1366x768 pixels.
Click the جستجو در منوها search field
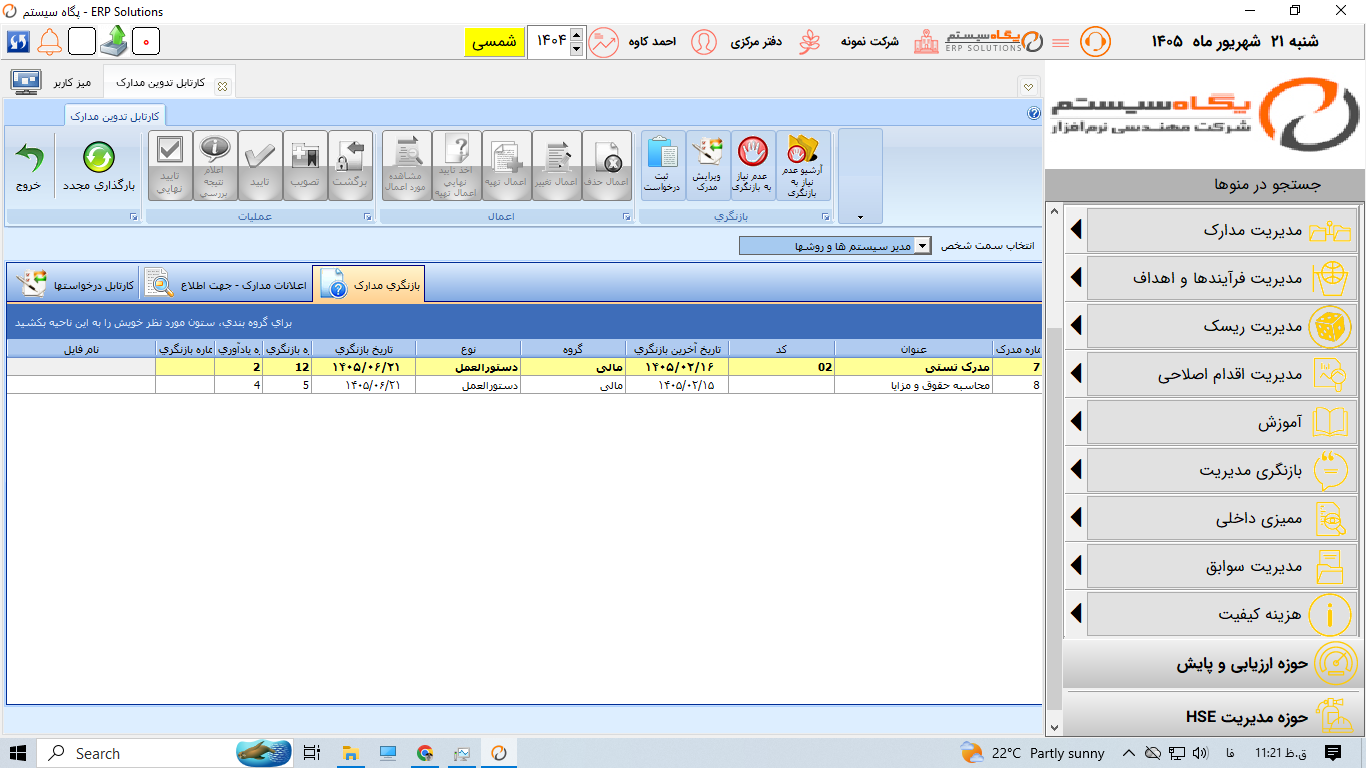(x=1206, y=184)
